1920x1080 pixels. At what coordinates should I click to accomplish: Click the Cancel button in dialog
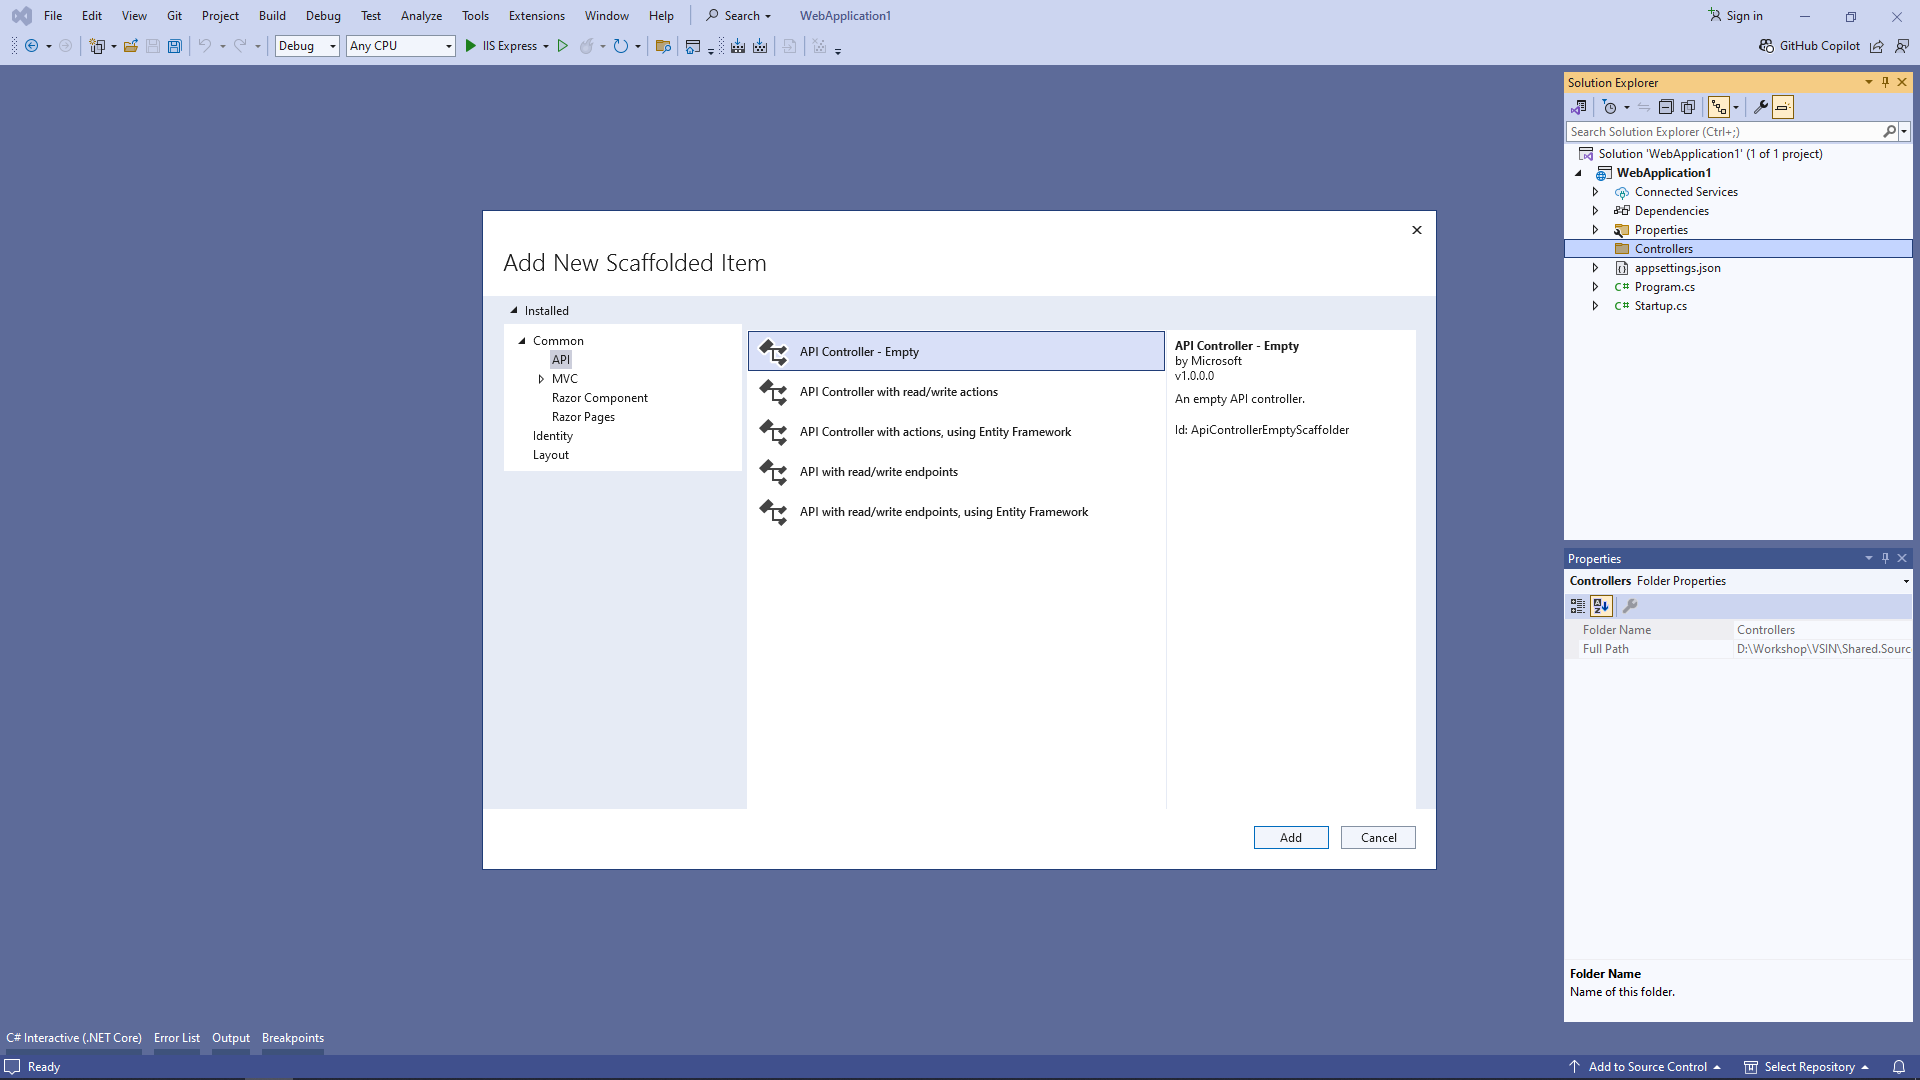click(x=1377, y=838)
